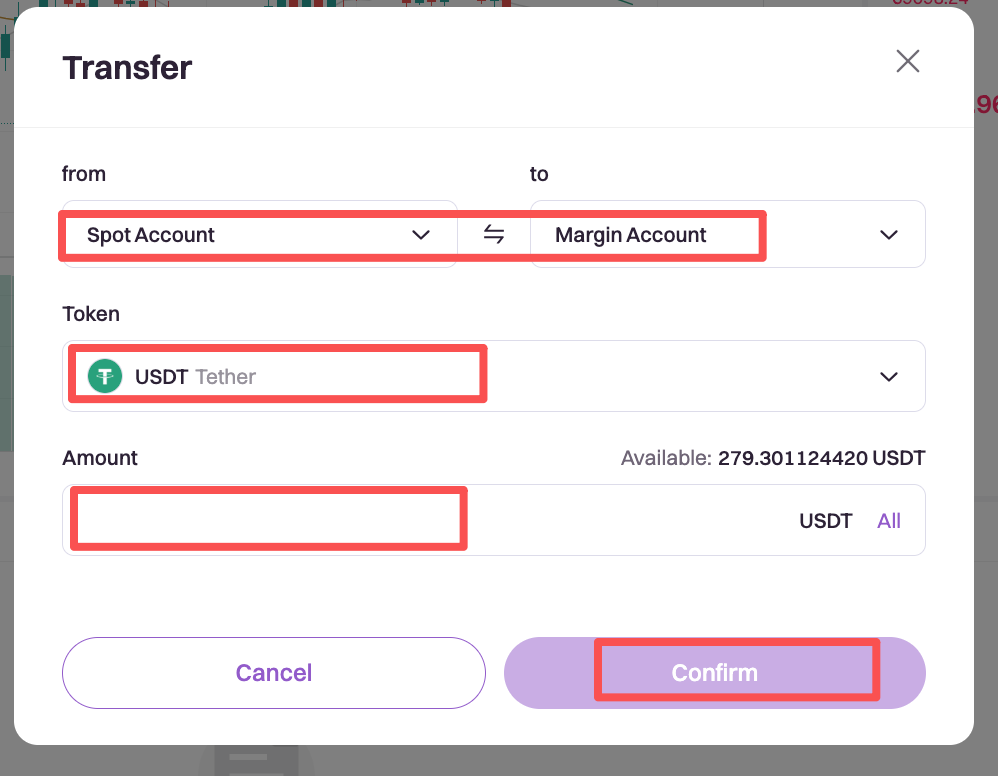Click the "from" label text
The height and width of the screenshot is (776, 998).
(84, 174)
